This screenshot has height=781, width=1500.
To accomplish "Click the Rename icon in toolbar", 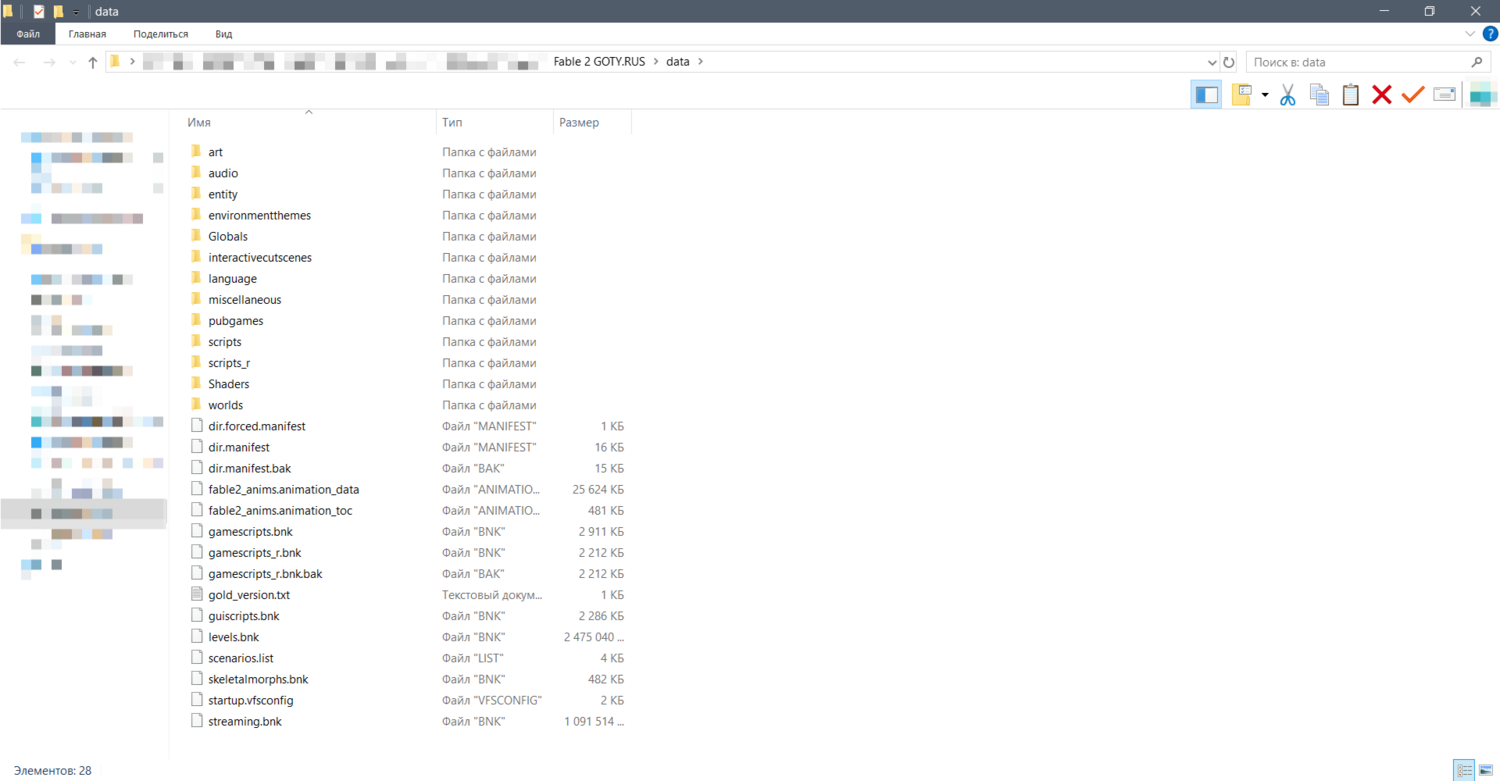I will (1444, 95).
